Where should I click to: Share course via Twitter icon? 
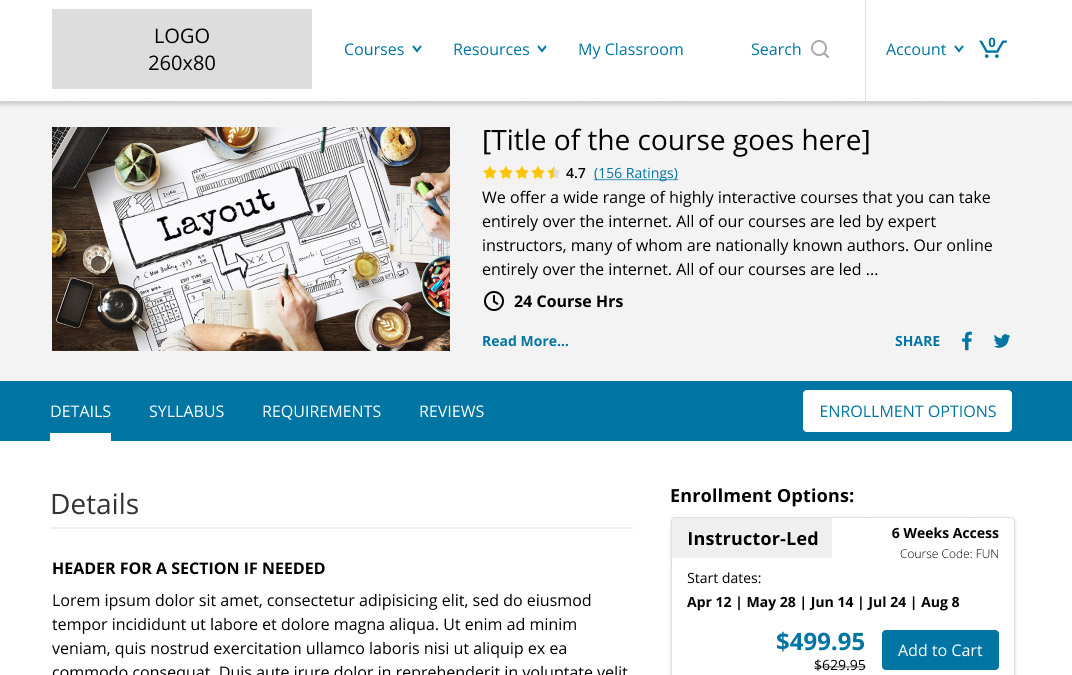[1002, 341]
